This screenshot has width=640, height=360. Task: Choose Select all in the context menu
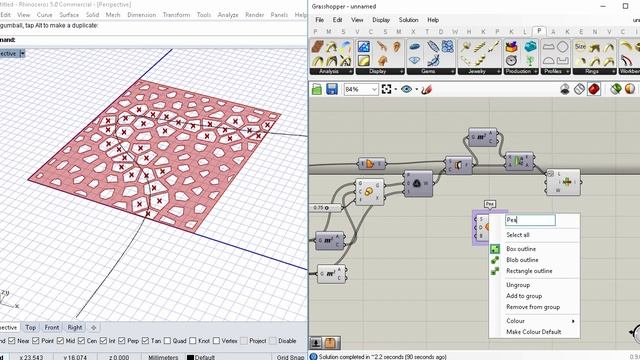coord(518,235)
